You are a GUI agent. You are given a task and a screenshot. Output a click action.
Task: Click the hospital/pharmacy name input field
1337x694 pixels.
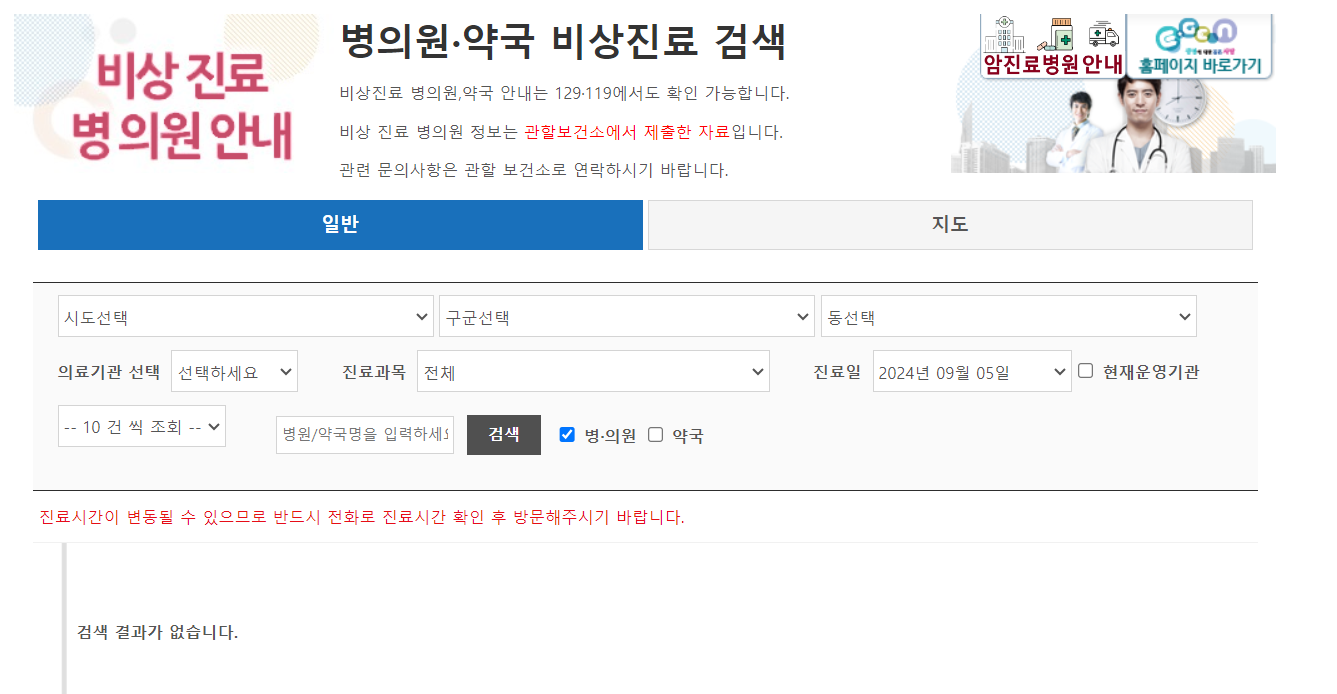[364, 434]
